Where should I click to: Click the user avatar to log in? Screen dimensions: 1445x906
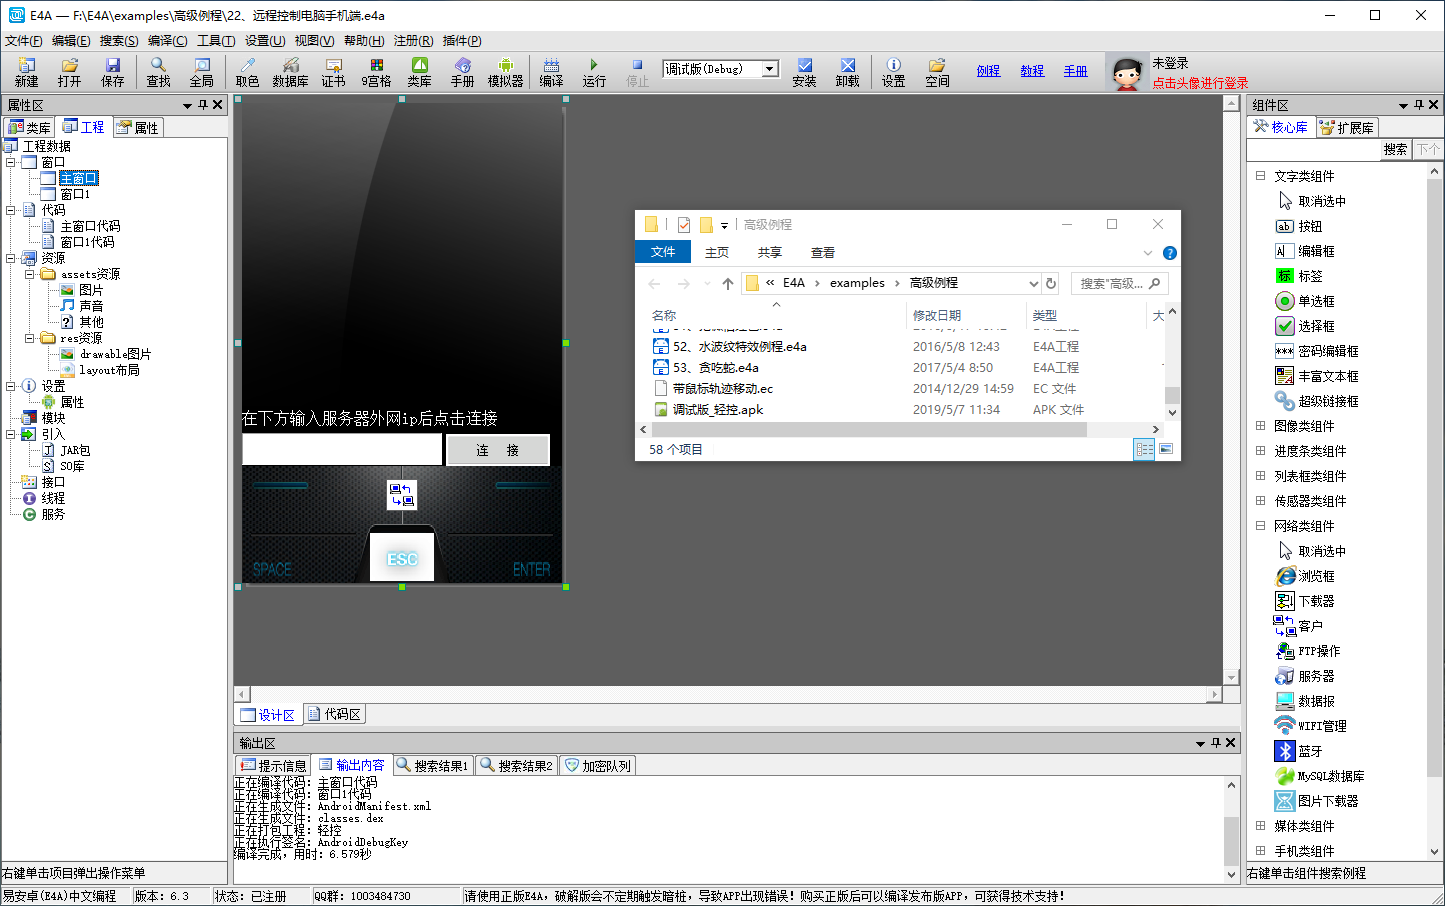coord(1127,74)
